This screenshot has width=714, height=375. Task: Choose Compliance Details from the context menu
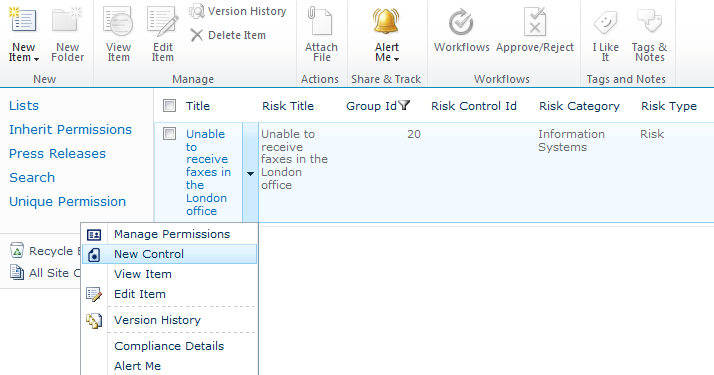(x=169, y=346)
